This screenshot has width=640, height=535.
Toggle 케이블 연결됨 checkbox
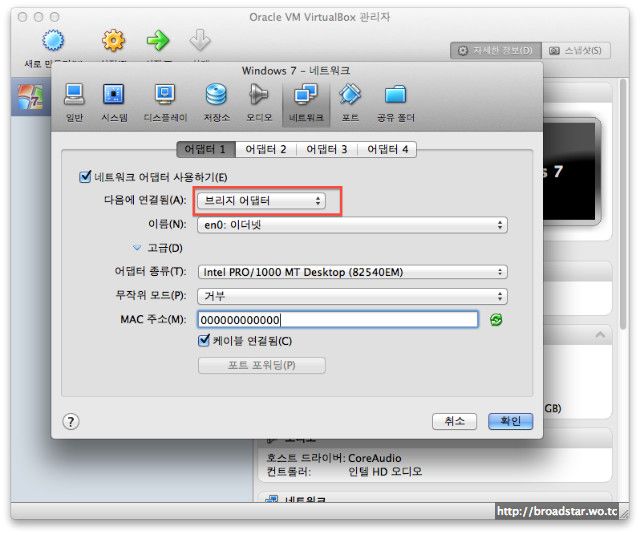(203, 340)
